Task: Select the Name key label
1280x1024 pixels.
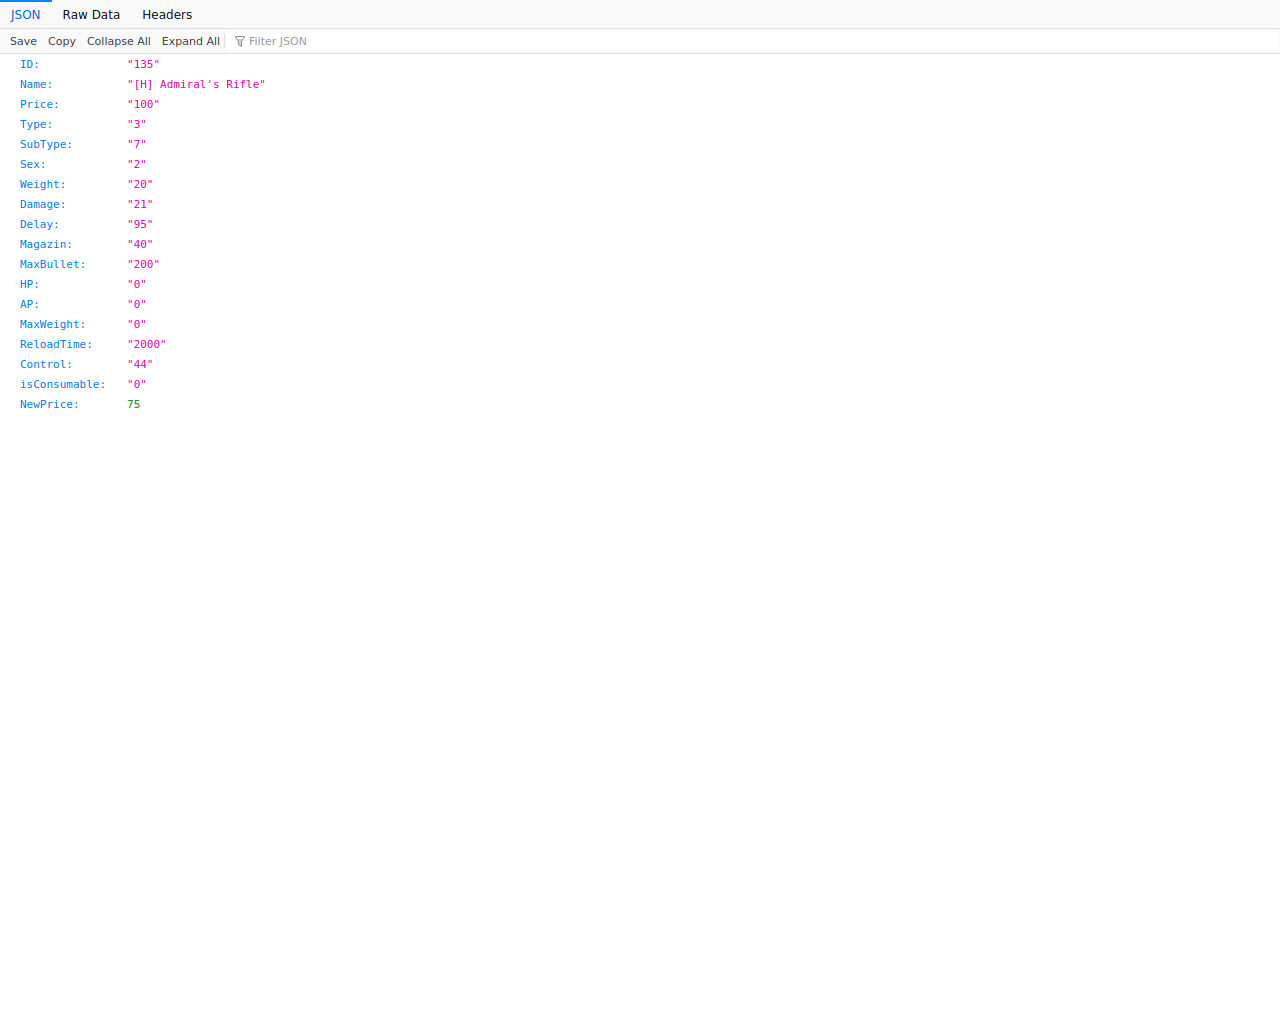Action: pyautogui.click(x=36, y=84)
